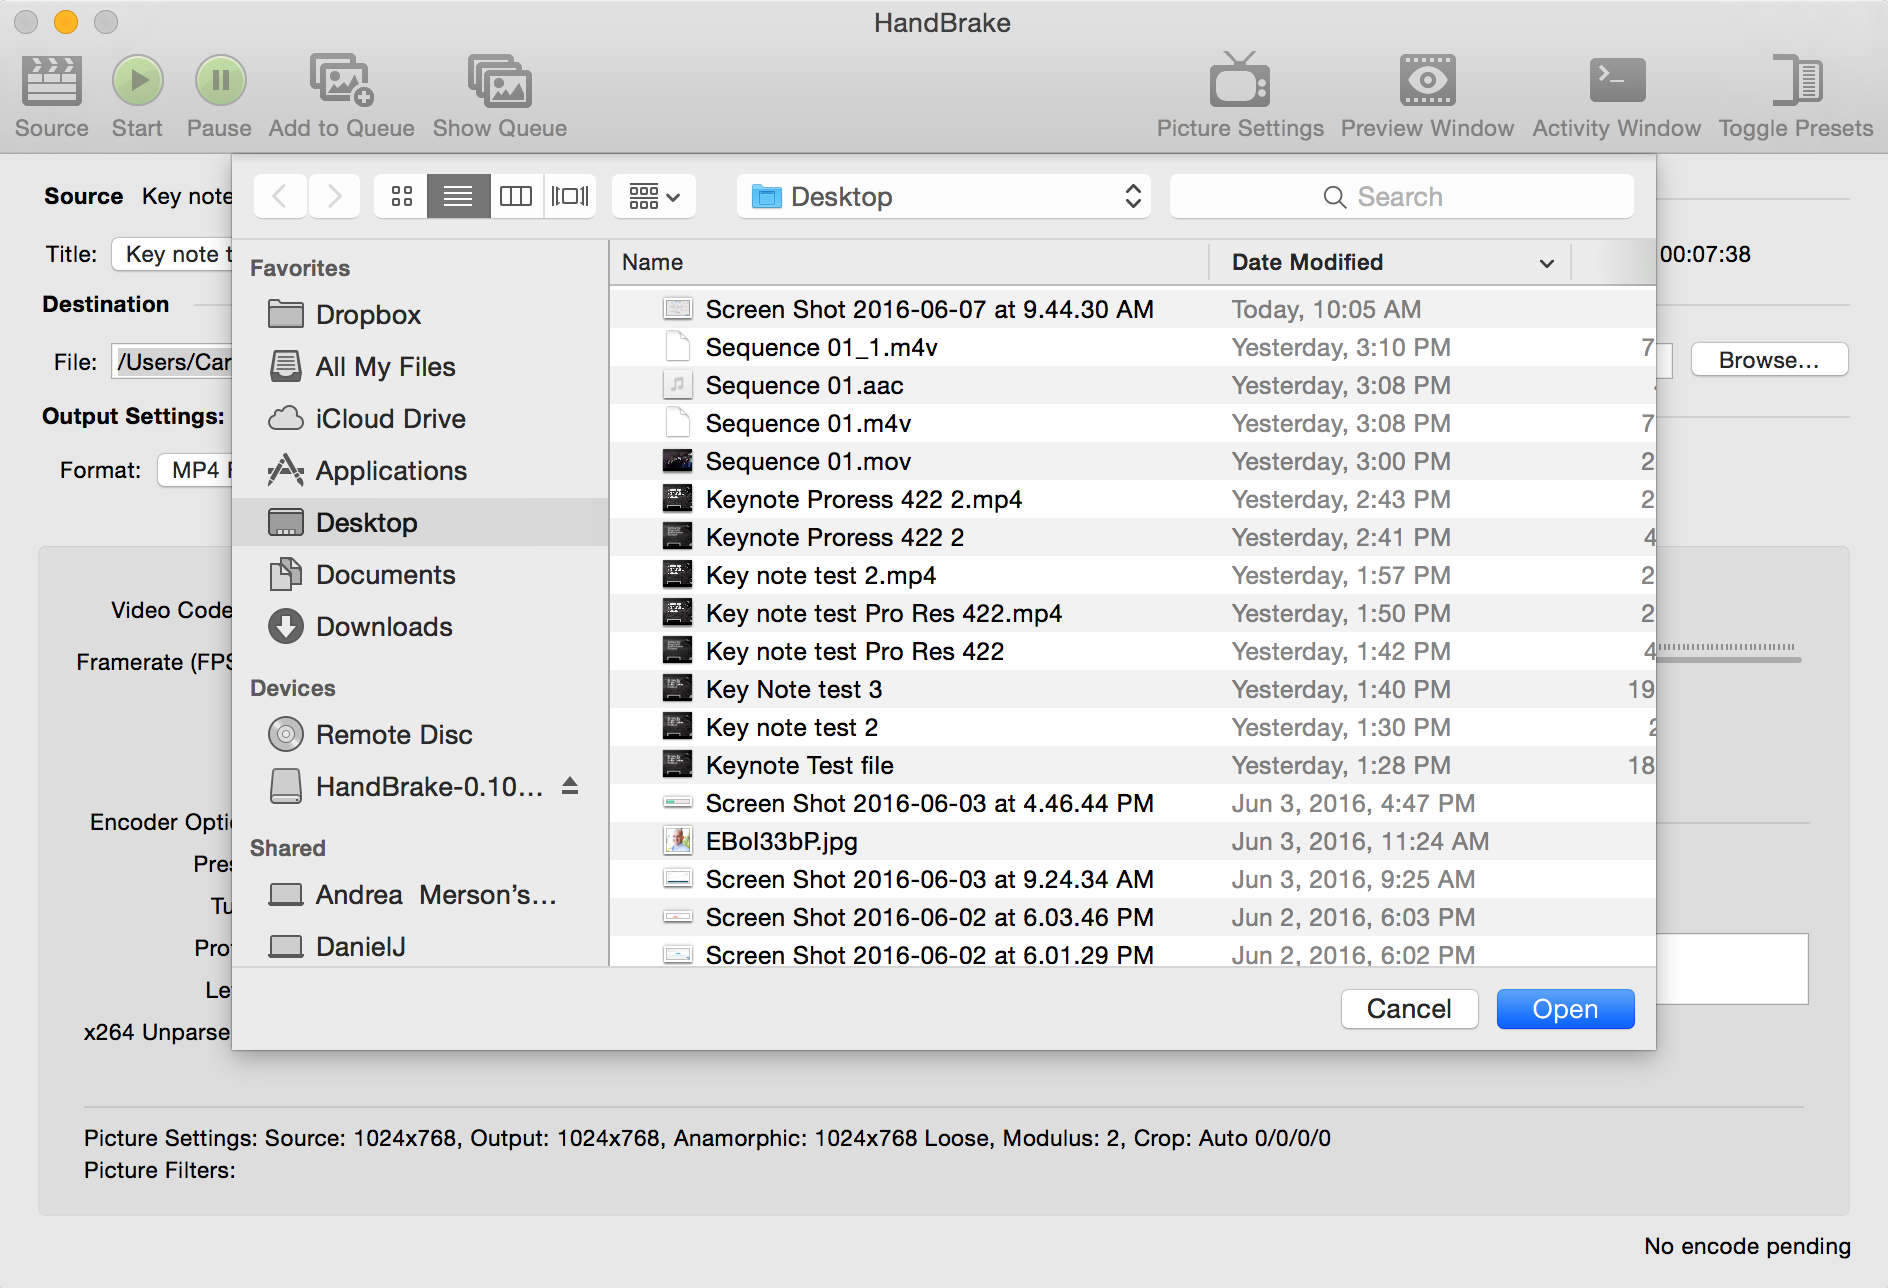Select folder-less item Keynote Proress 422 2
This screenshot has height=1288, width=1888.
click(1132, 537)
